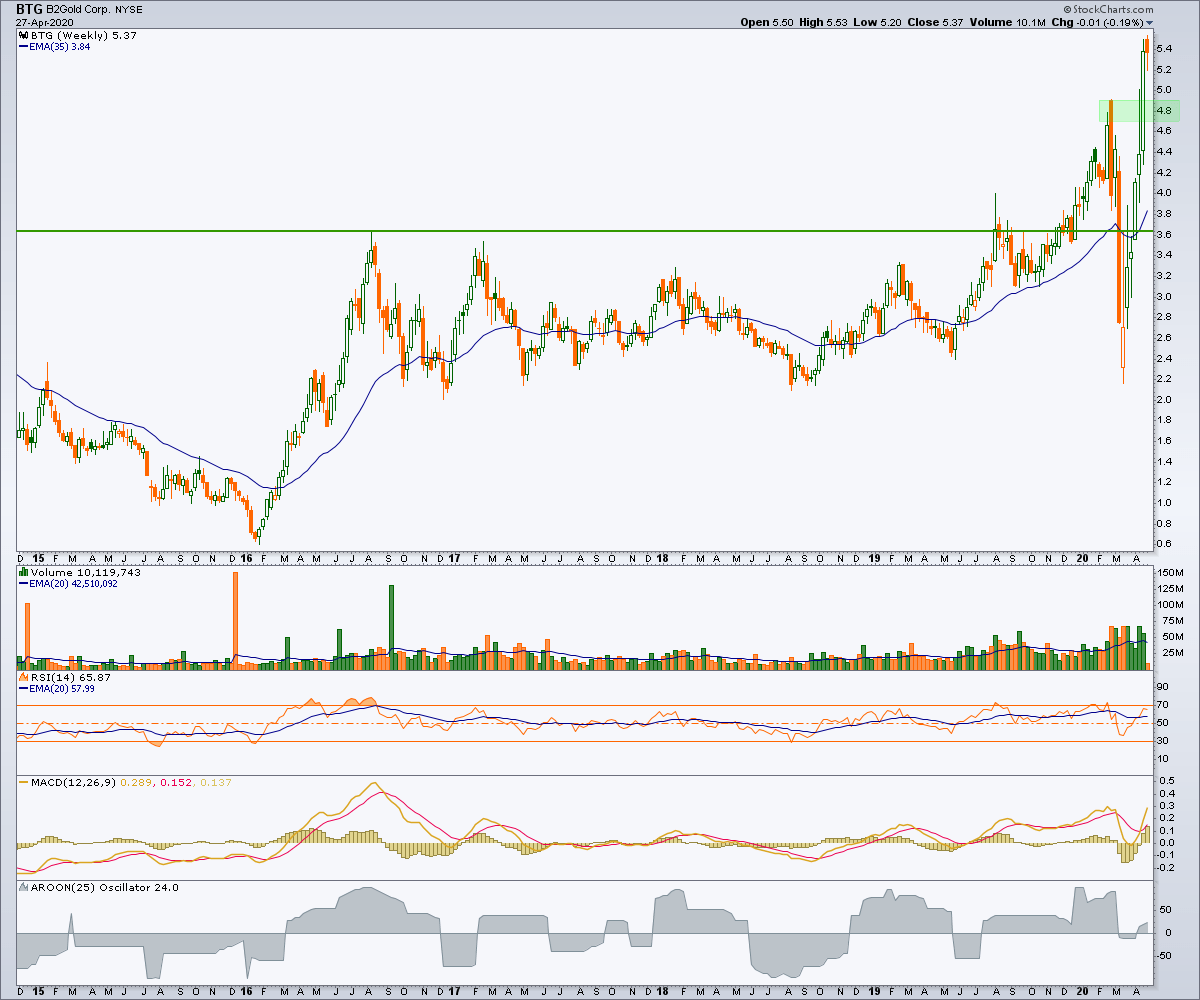This screenshot has width=1200, height=1000.
Task: Click the -0.2 MACD axis label
Action: [x=1165, y=867]
